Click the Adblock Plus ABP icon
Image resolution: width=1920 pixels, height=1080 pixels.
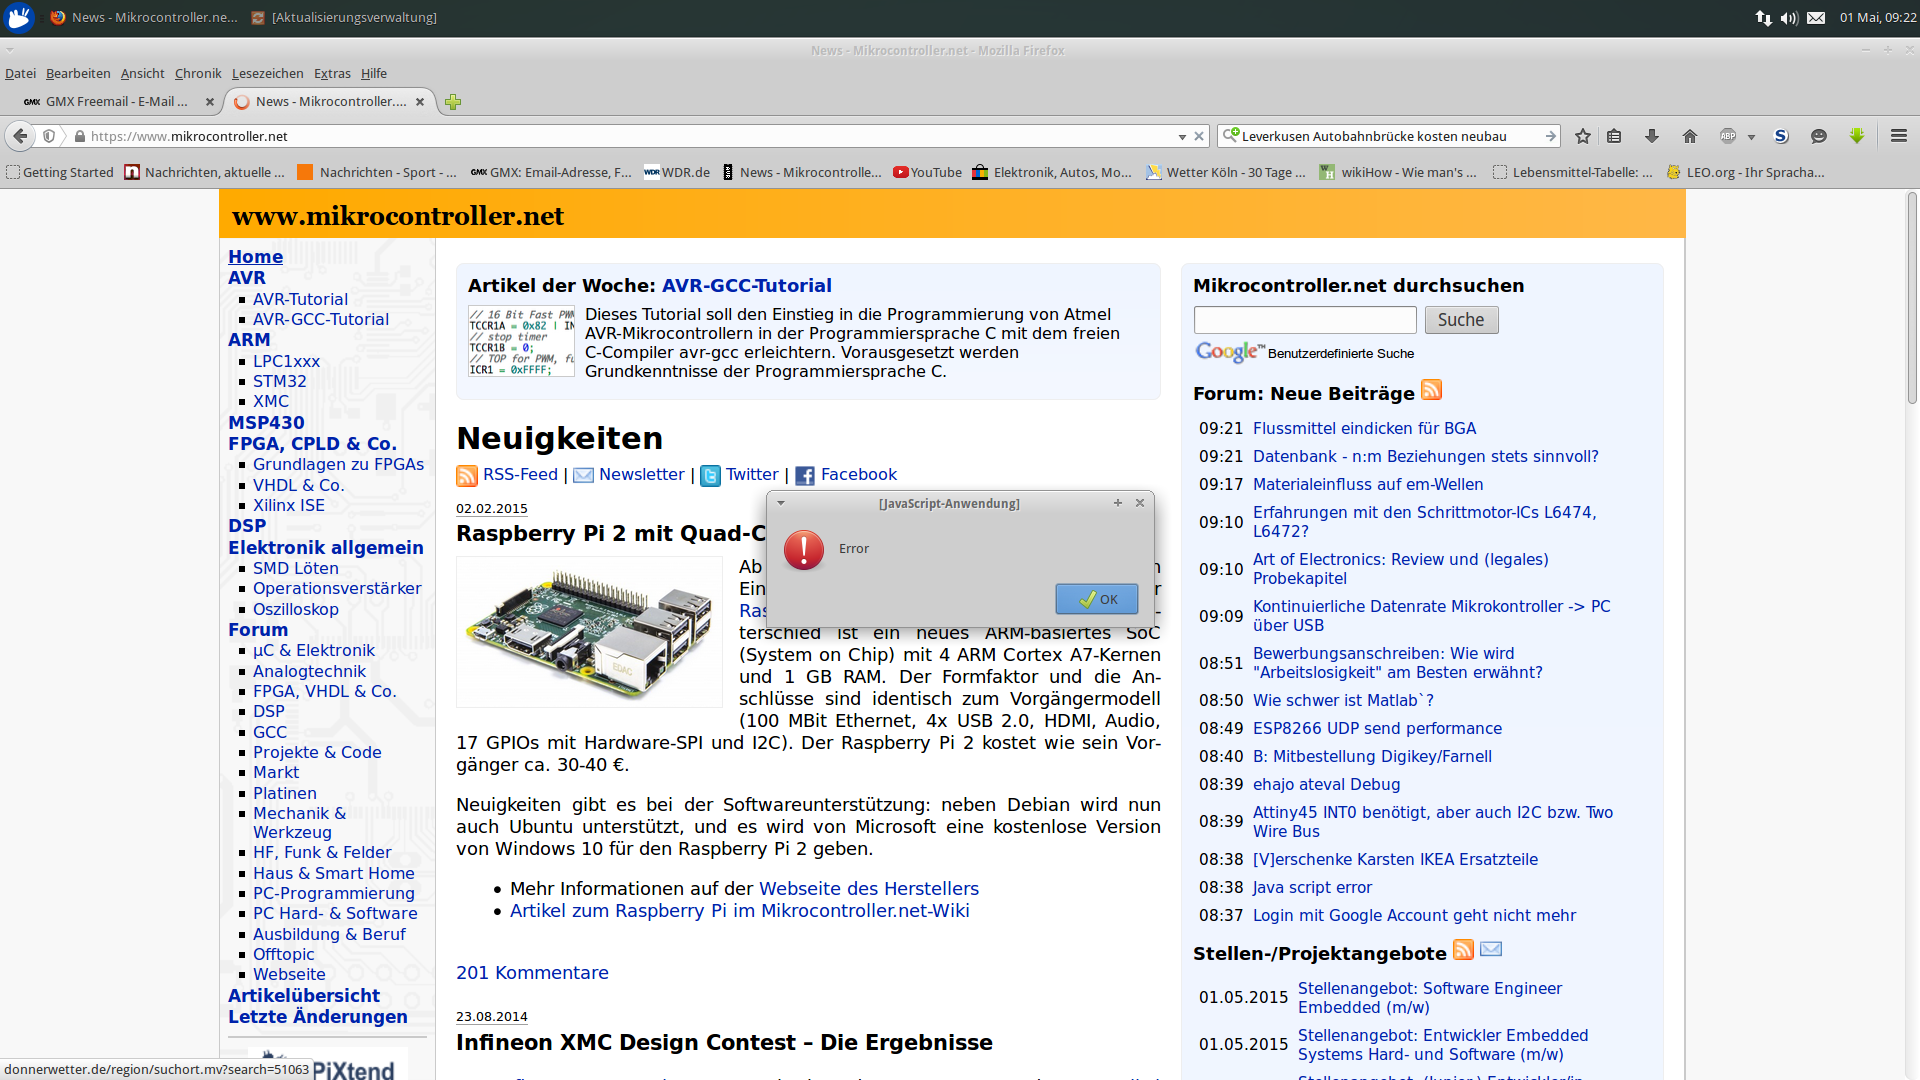point(1728,136)
